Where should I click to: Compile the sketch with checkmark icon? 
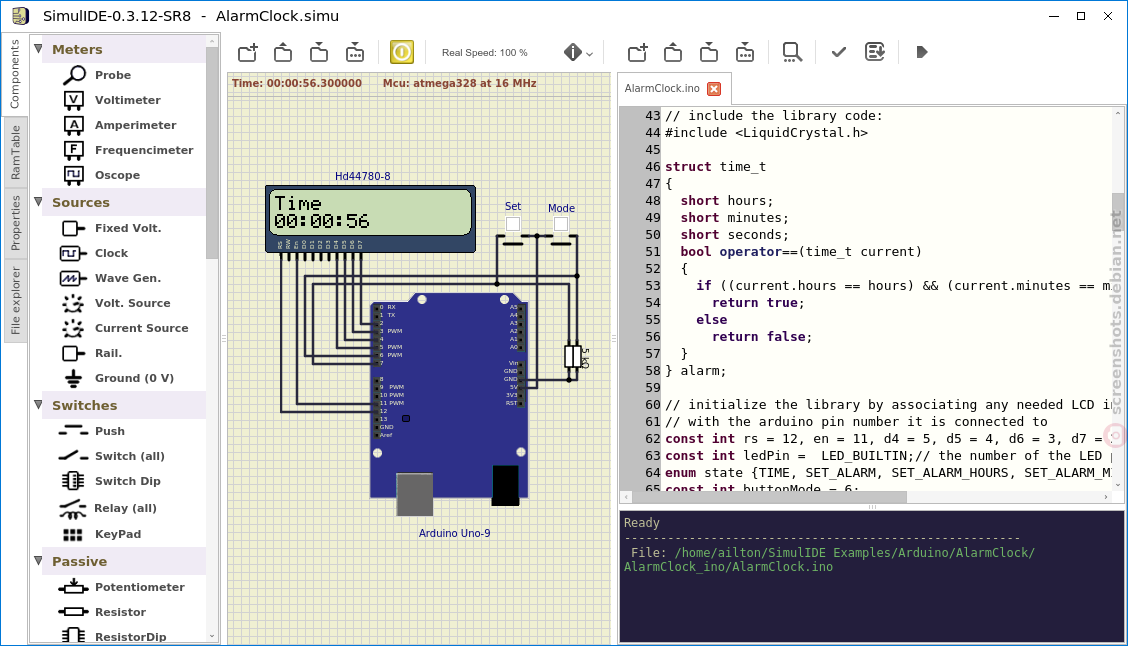tap(839, 53)
